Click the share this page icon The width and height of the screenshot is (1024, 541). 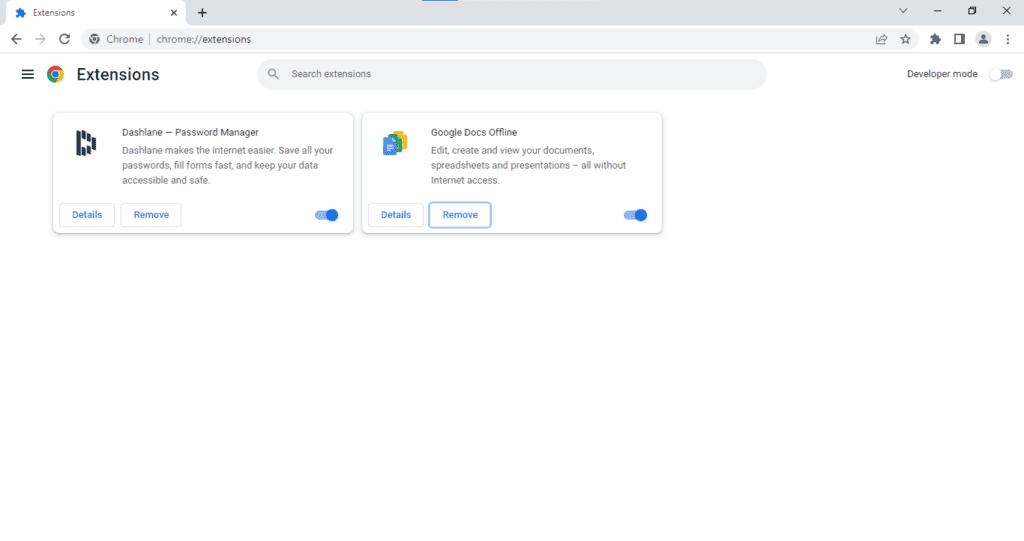882,39
